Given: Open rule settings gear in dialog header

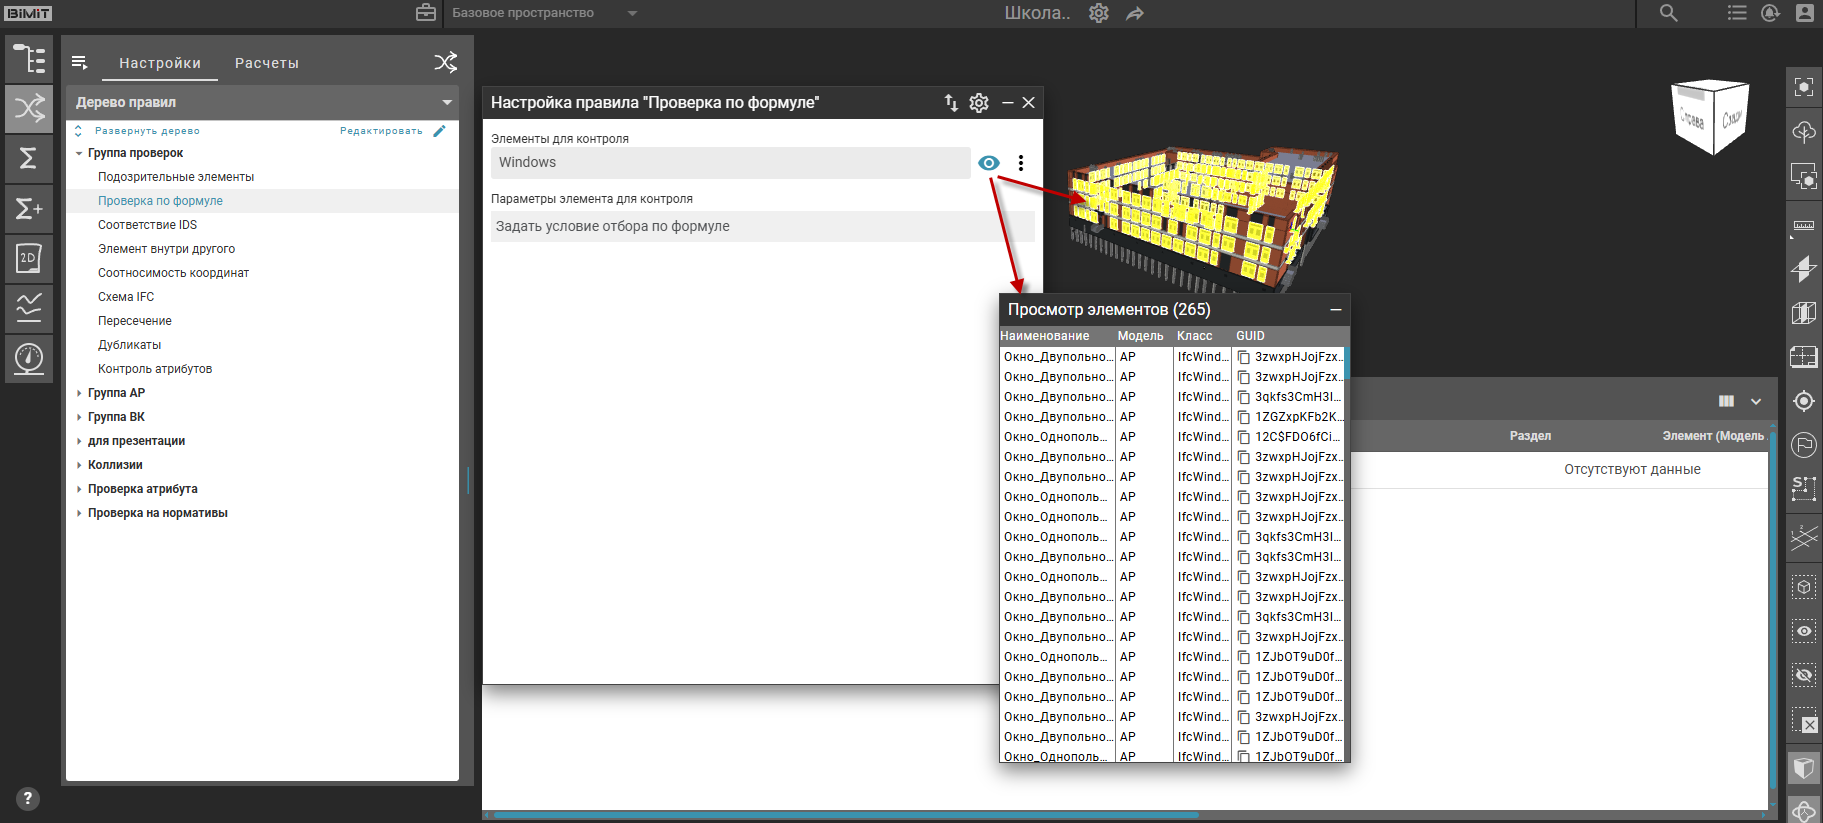Looking at the screenshot, I should (x=979, y=102).
